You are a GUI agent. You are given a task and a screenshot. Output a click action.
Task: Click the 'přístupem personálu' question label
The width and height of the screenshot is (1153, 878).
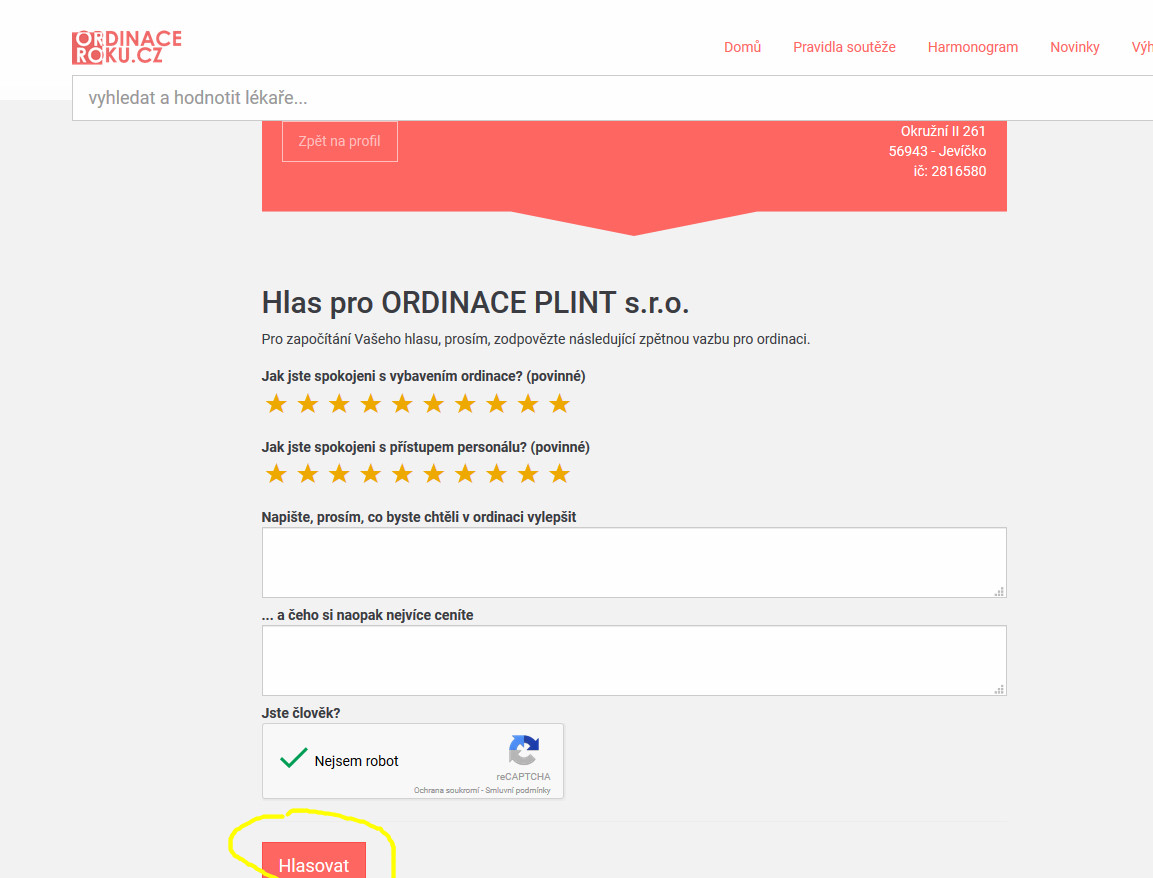click(x=426, y=447)
